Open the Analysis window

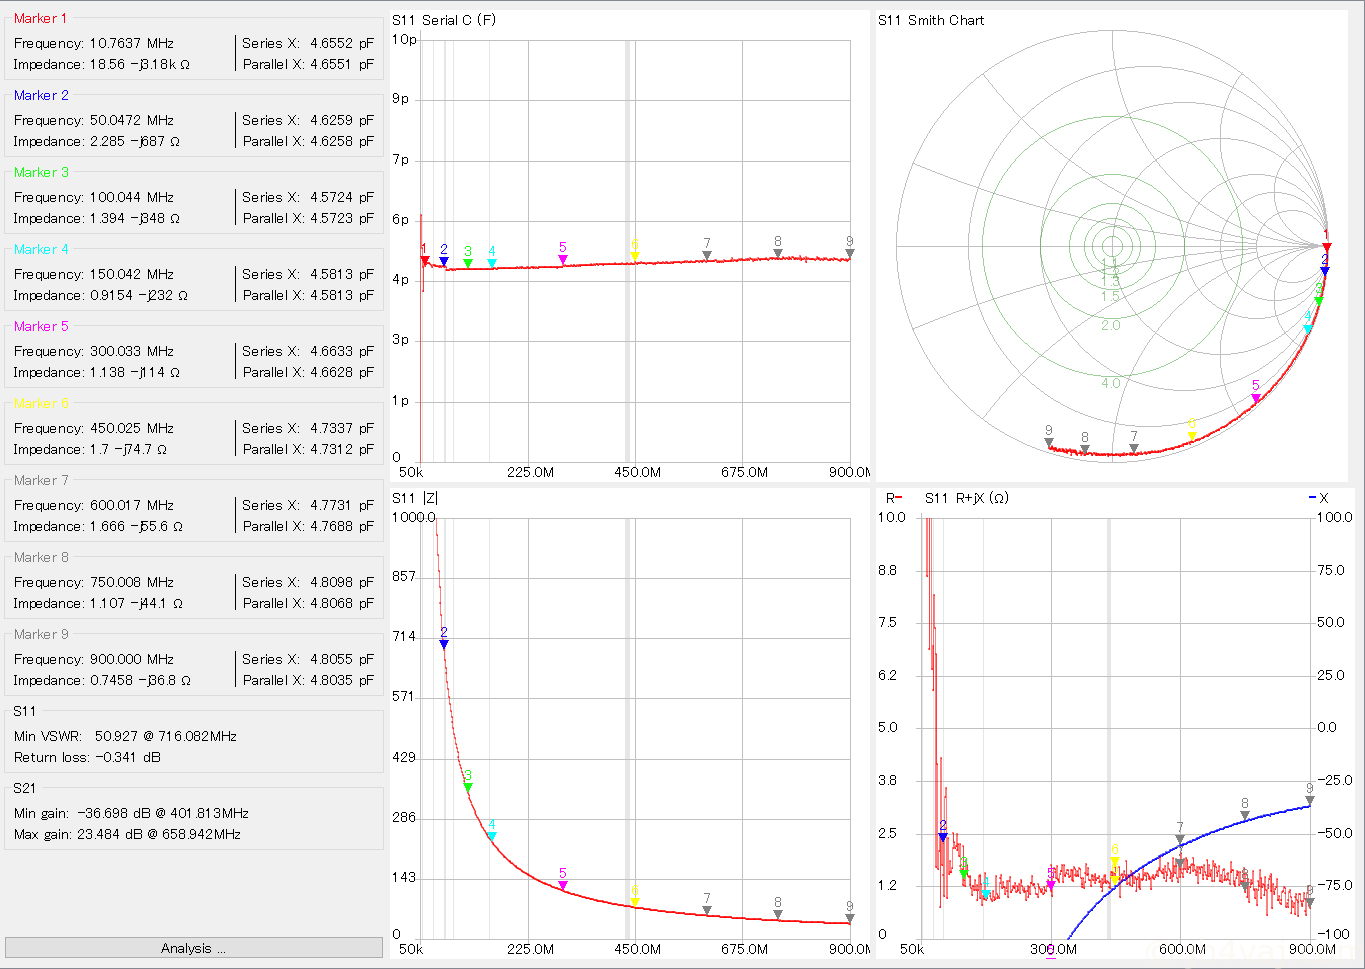pyautogui.click(x=193, y=948)
